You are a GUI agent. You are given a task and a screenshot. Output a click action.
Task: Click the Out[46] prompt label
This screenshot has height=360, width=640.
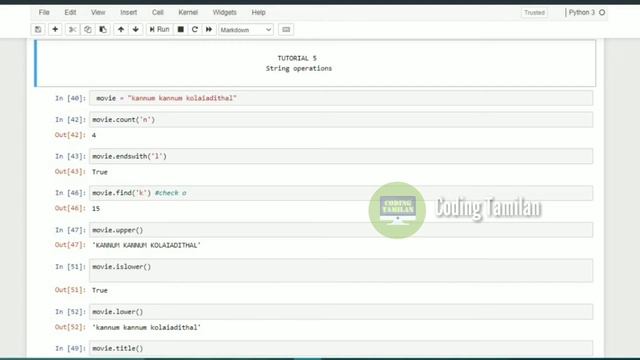pyautogui.click(x=70, y=209)
